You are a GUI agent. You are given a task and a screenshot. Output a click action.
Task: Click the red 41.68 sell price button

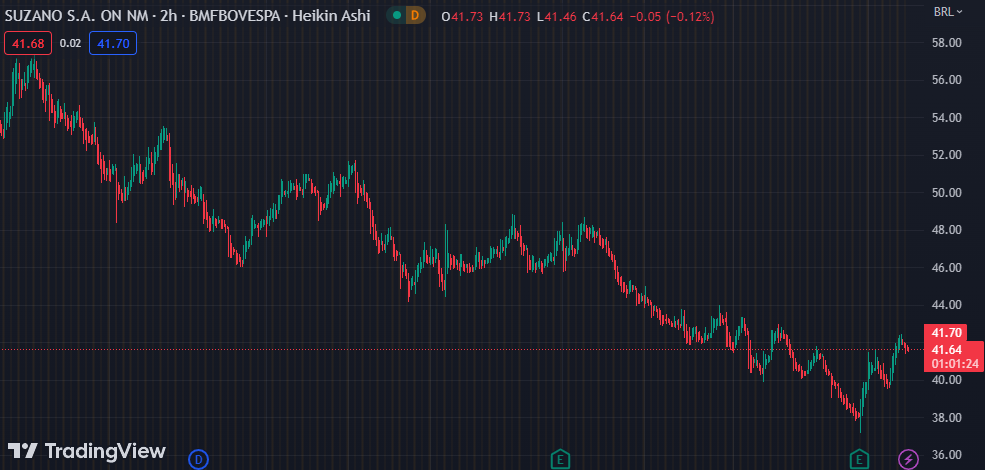[x=28, y=43]
